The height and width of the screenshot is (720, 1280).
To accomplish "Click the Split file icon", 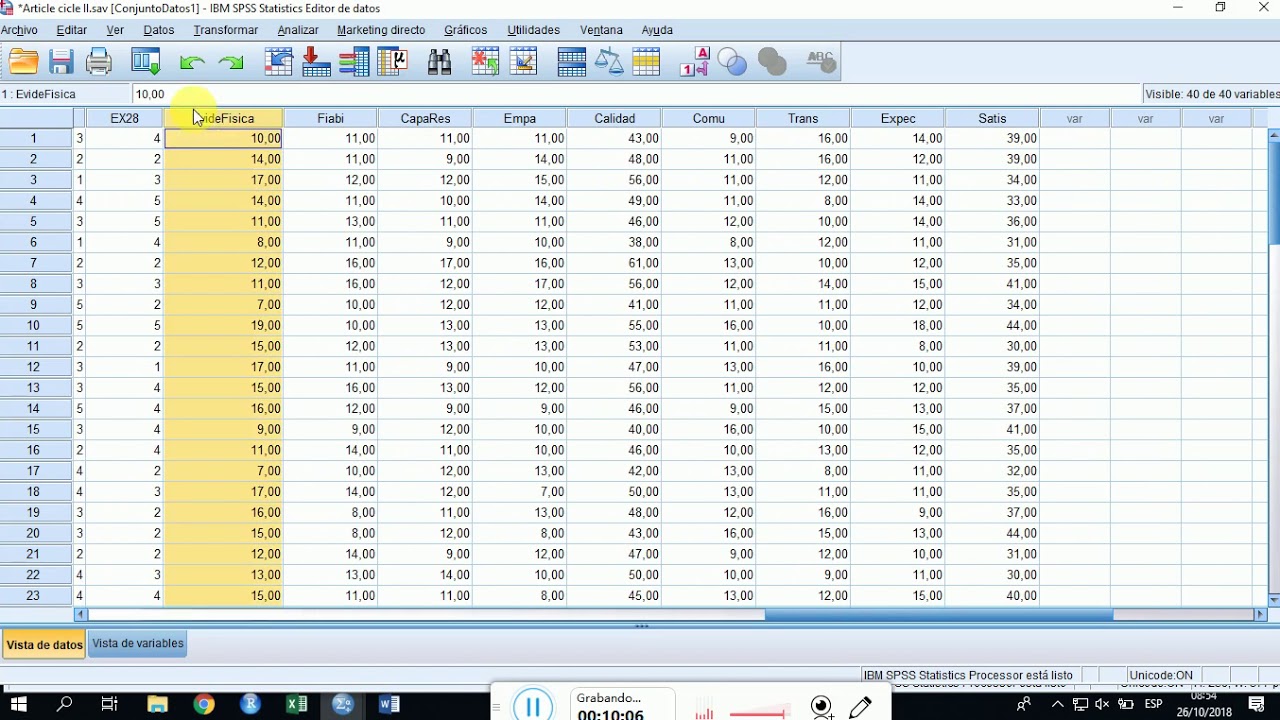I will 572,62.
